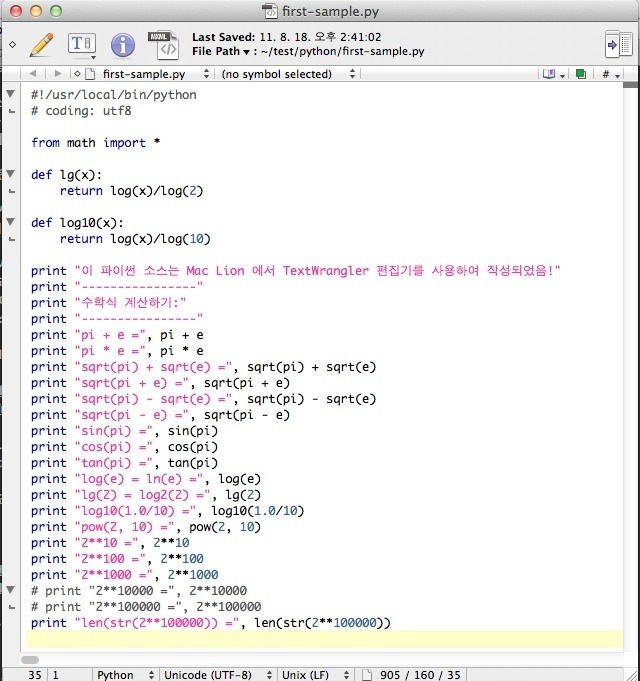Click the 'return log(x)/log(2)' line

[131, 191]
